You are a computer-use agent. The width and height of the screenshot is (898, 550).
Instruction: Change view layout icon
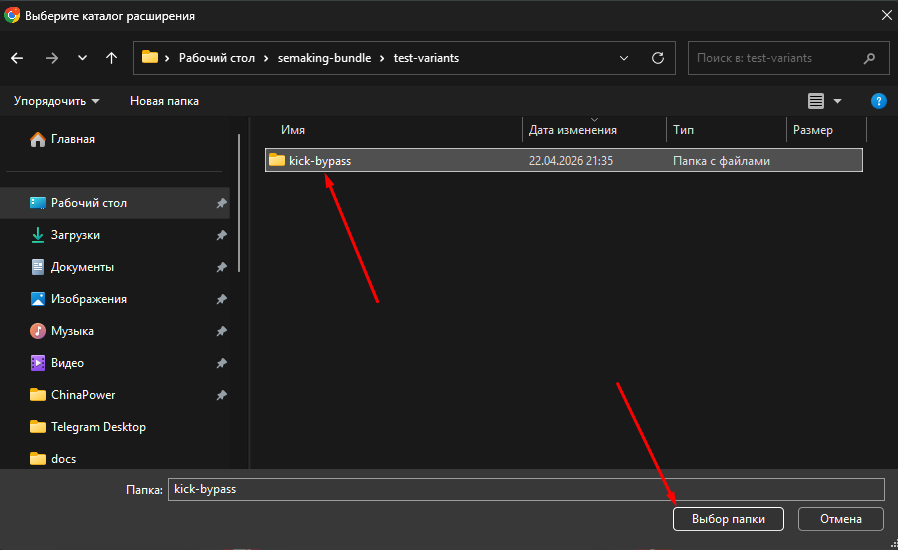(816, 101)
